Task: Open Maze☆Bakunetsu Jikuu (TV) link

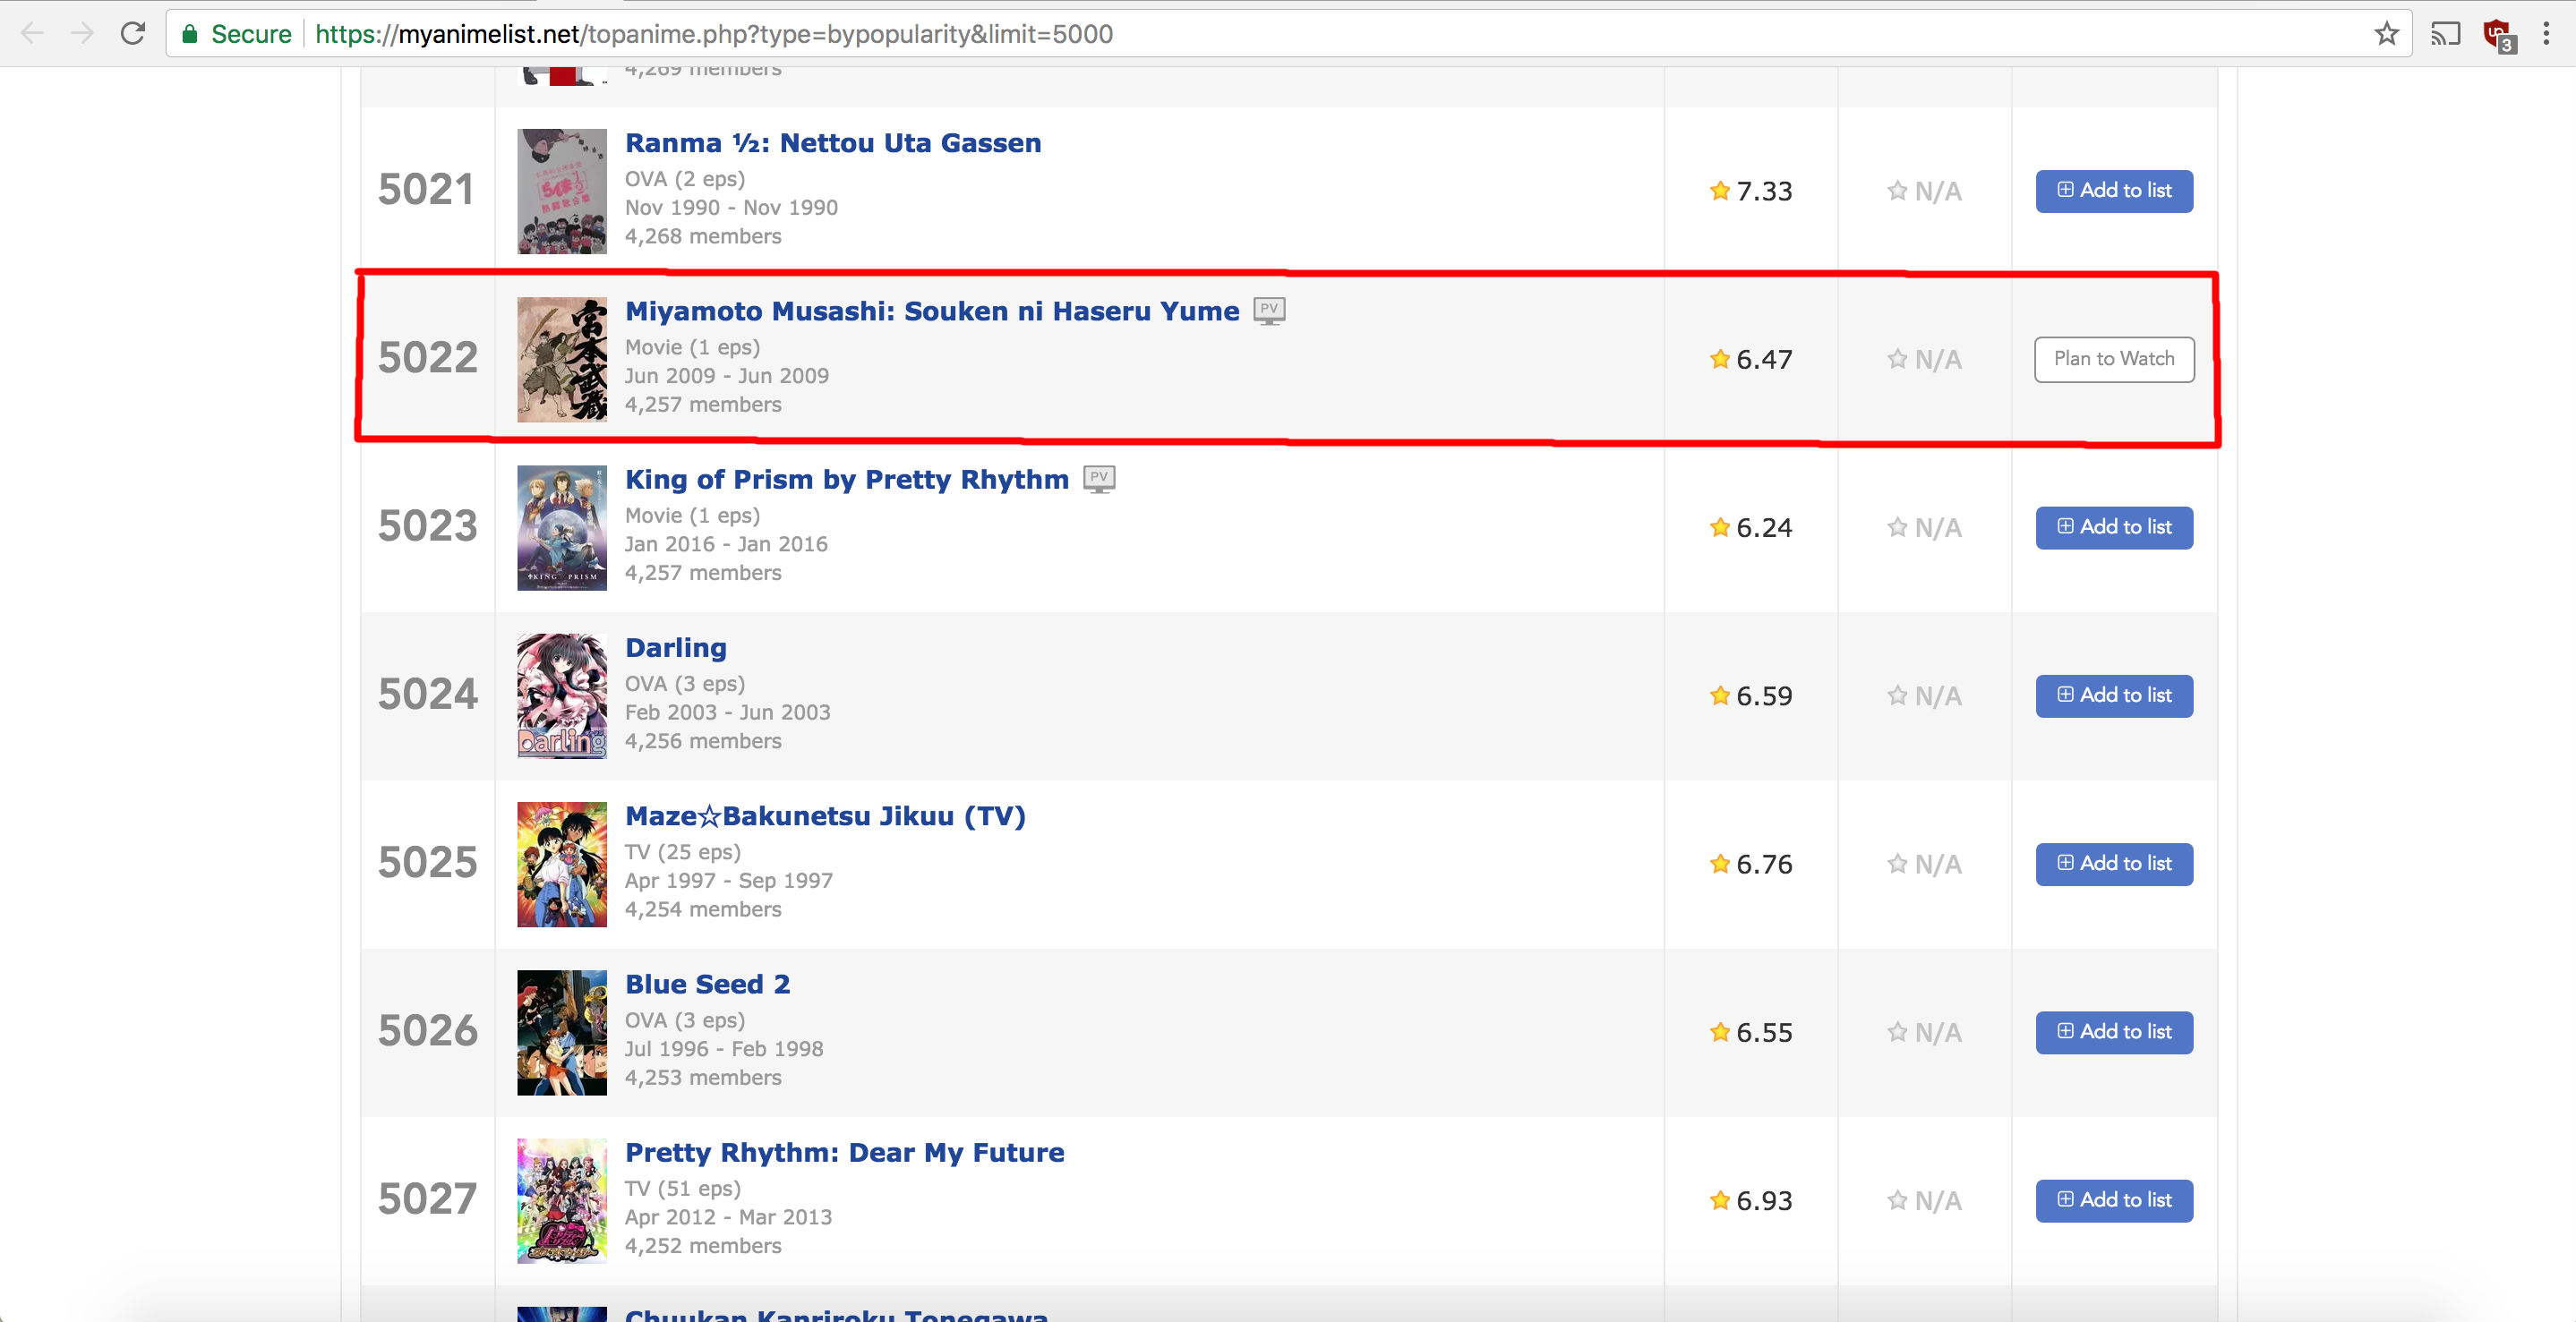Action: click(x=825, y=816)
